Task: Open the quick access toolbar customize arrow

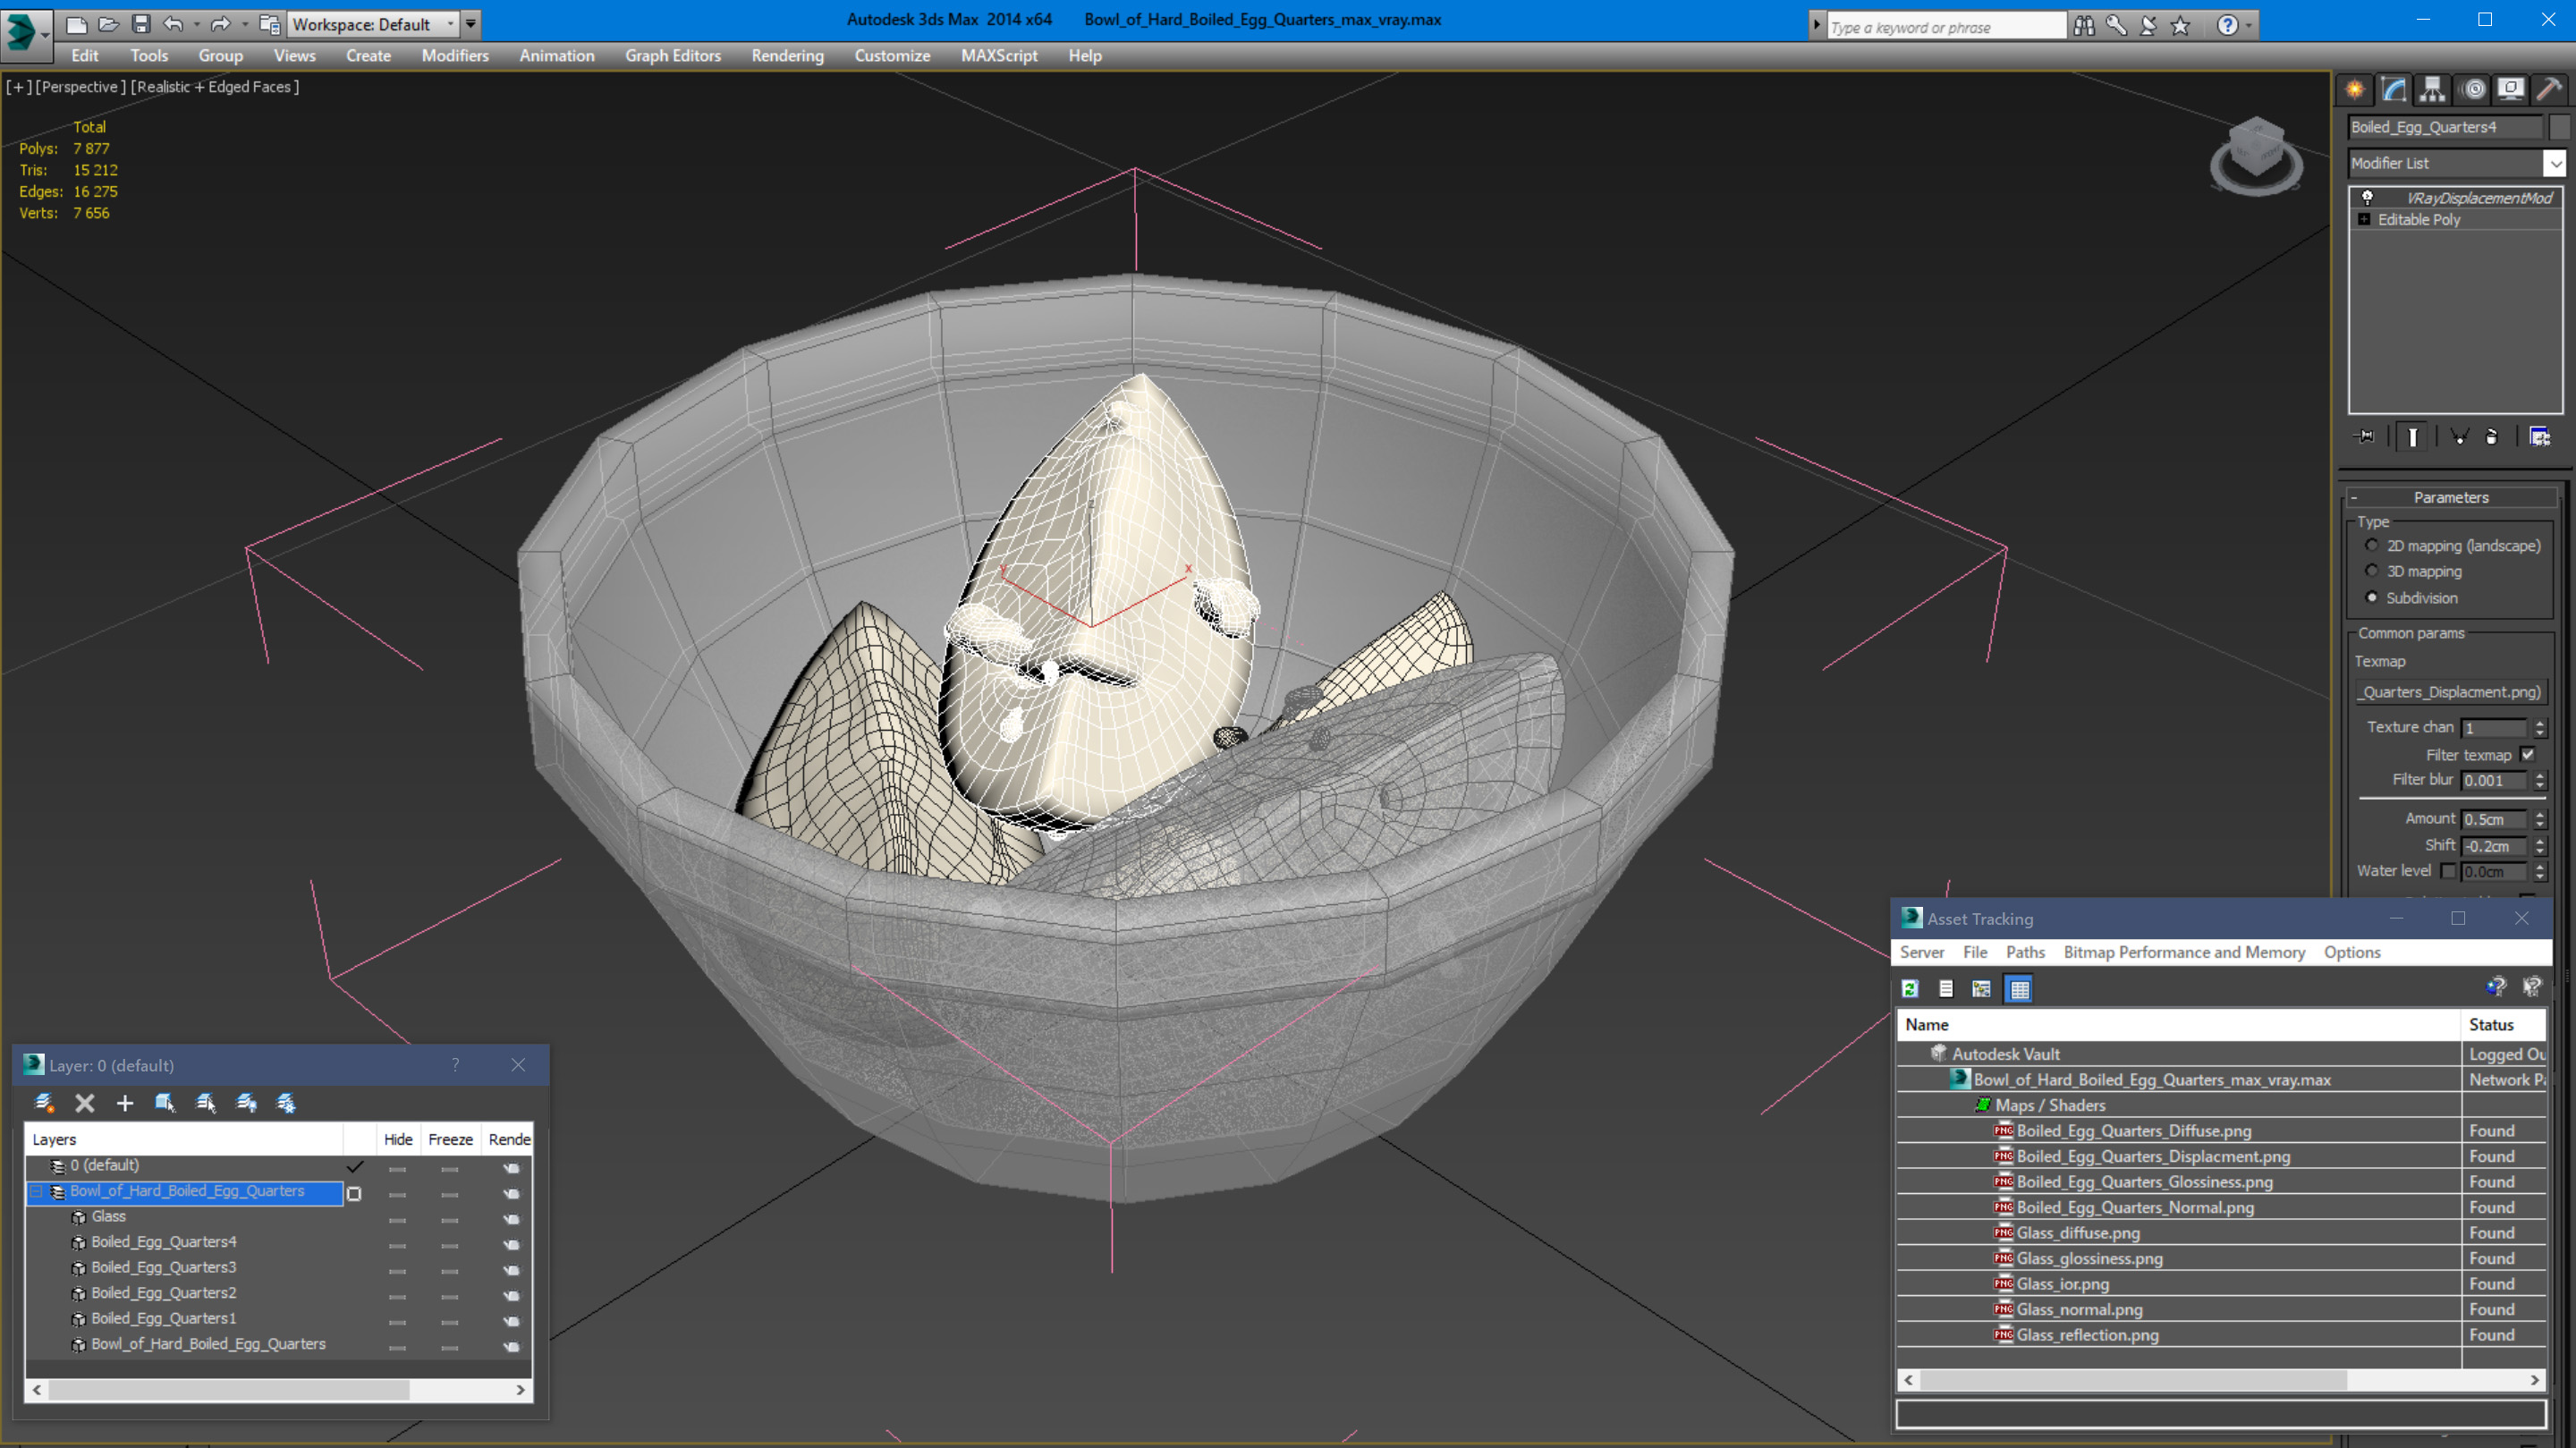Action: click(470, 24)
